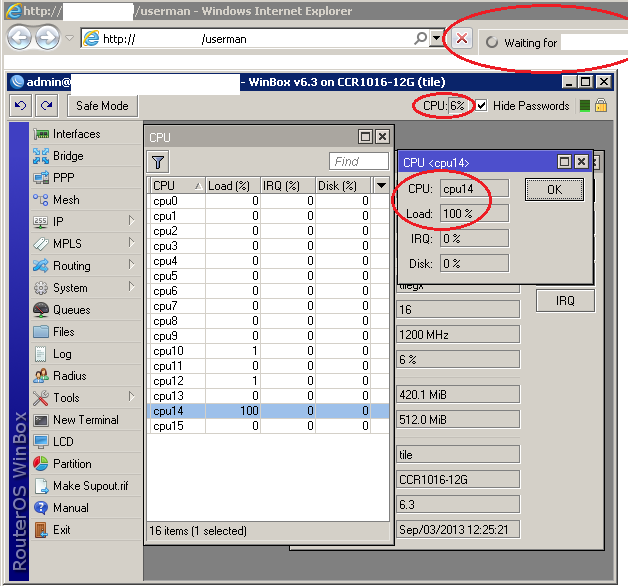Click the red X stop loading button
This screenshot has height=586, width=628.
[461, 38]
